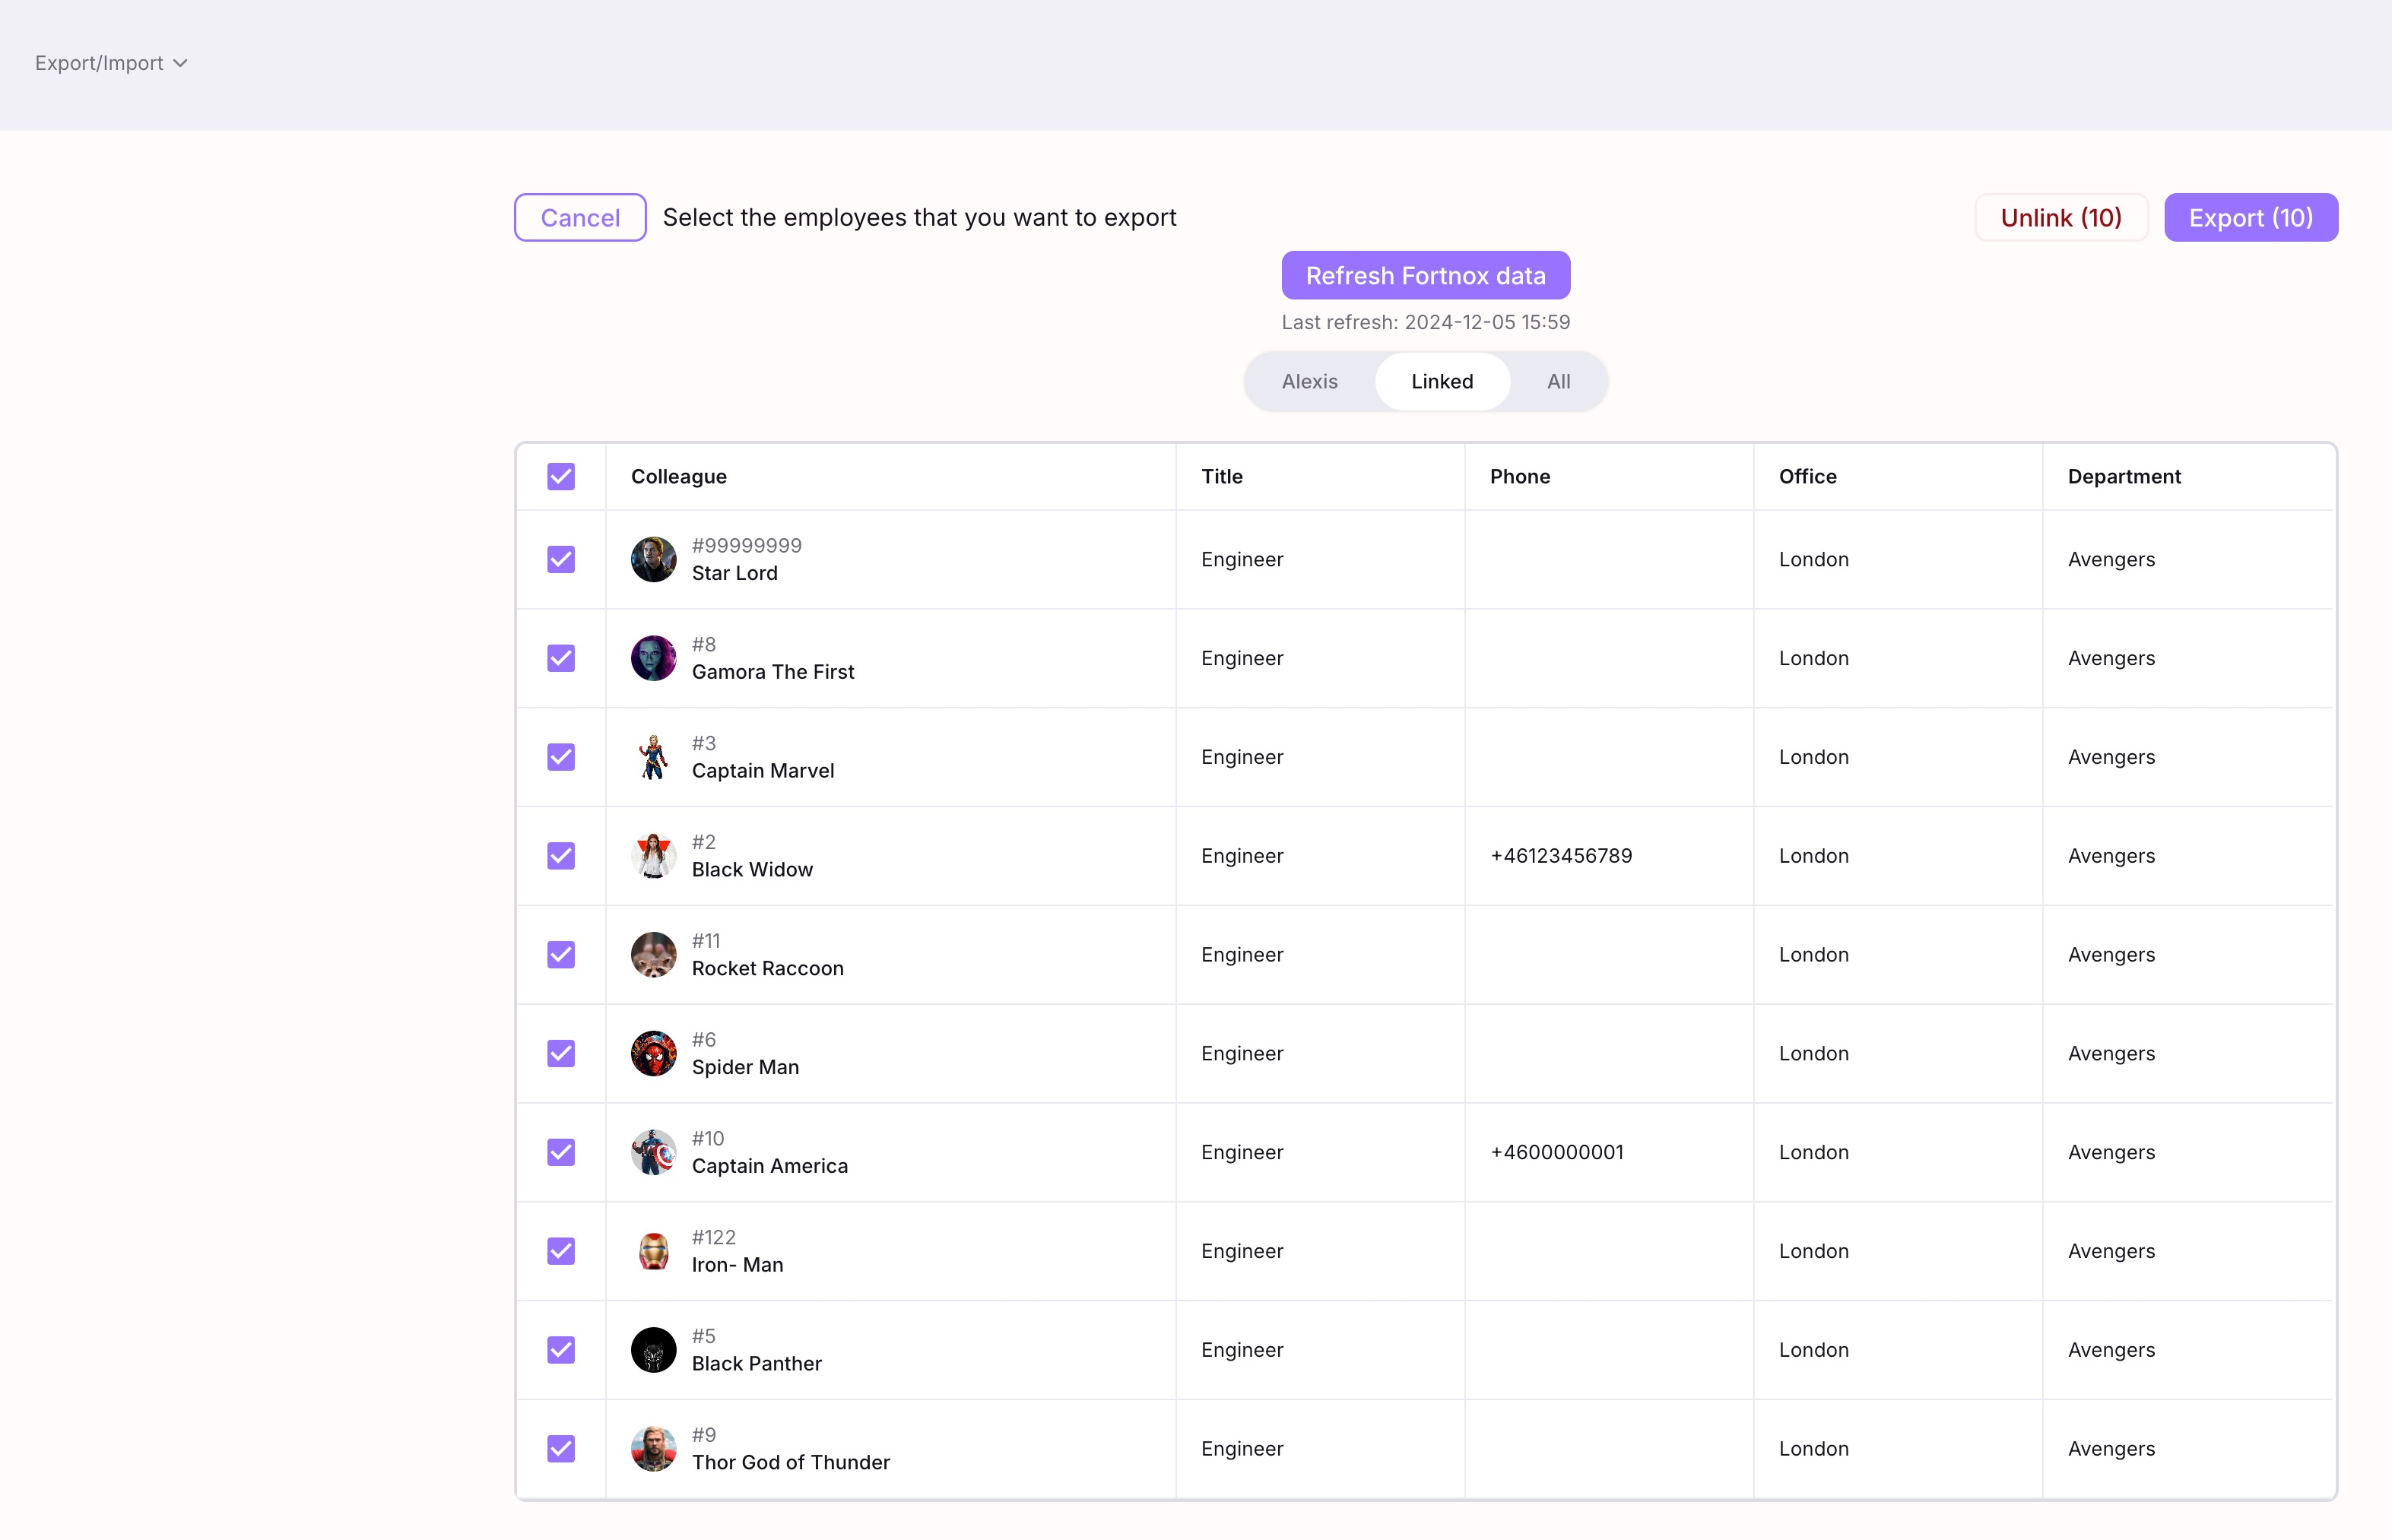Deselect Captain America's checkbox
The height and width of the screenshot is (1540, 2392).
coord(561,1152)
